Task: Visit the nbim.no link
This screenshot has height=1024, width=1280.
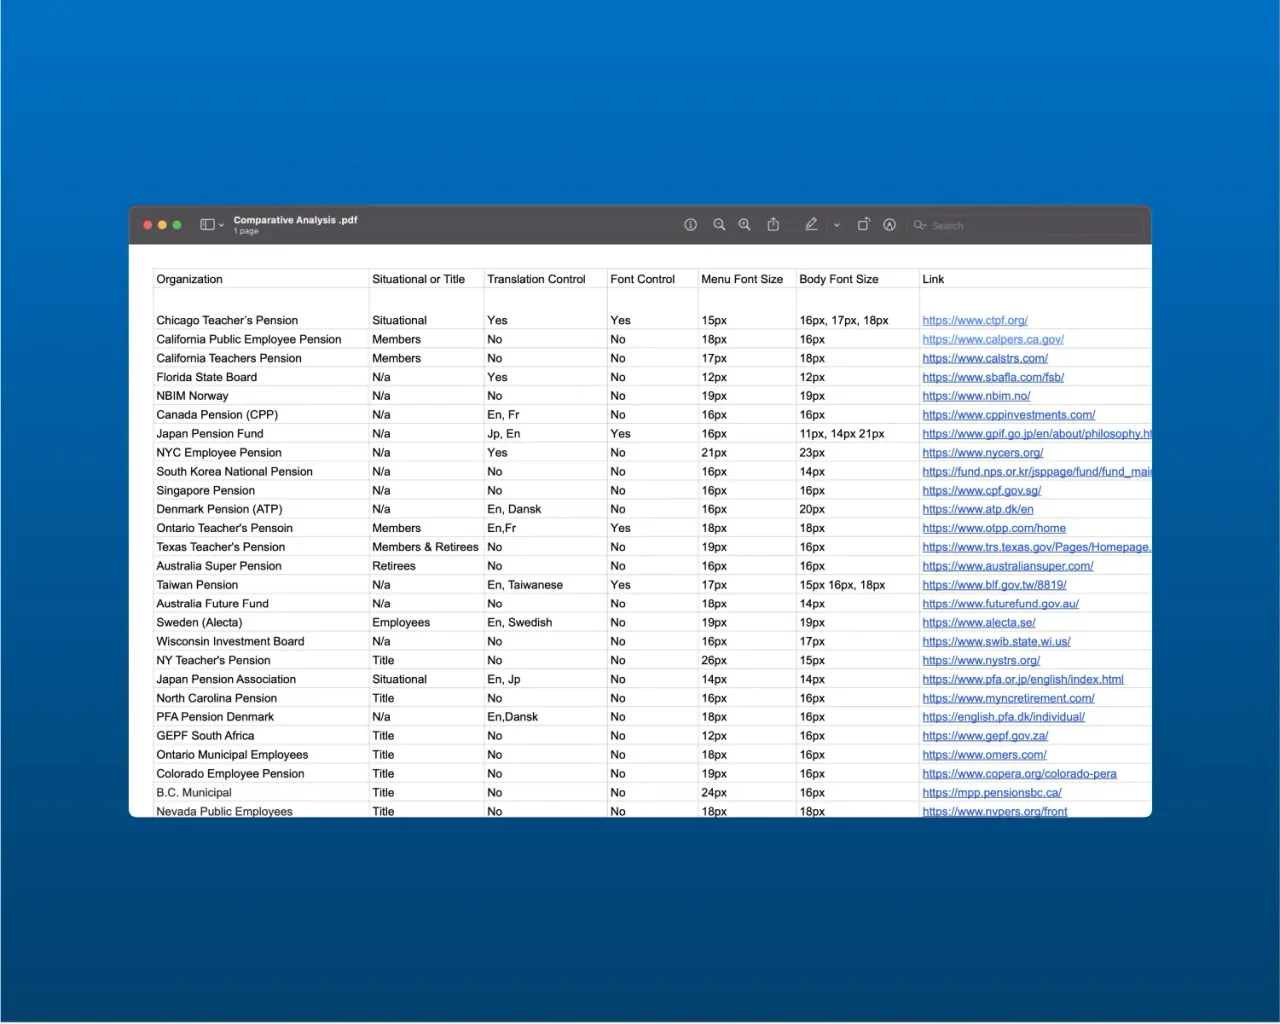Action: point(976,396)
